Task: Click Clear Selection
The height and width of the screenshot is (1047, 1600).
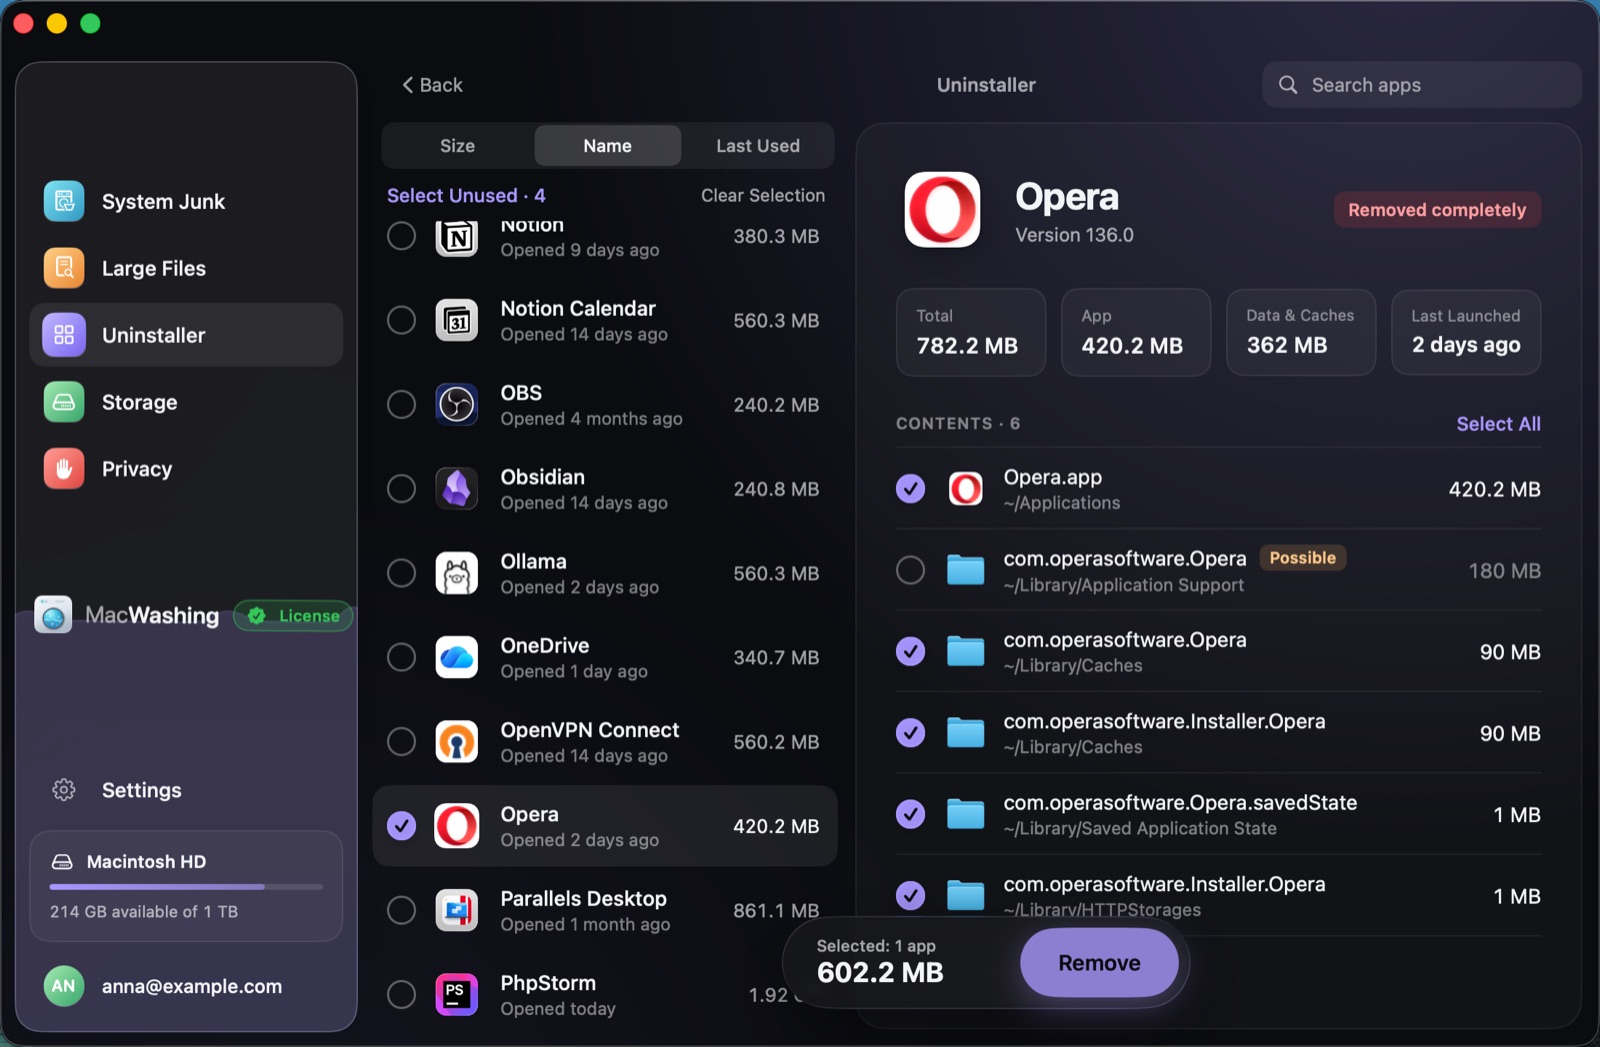Action: [x=763, y=195]
